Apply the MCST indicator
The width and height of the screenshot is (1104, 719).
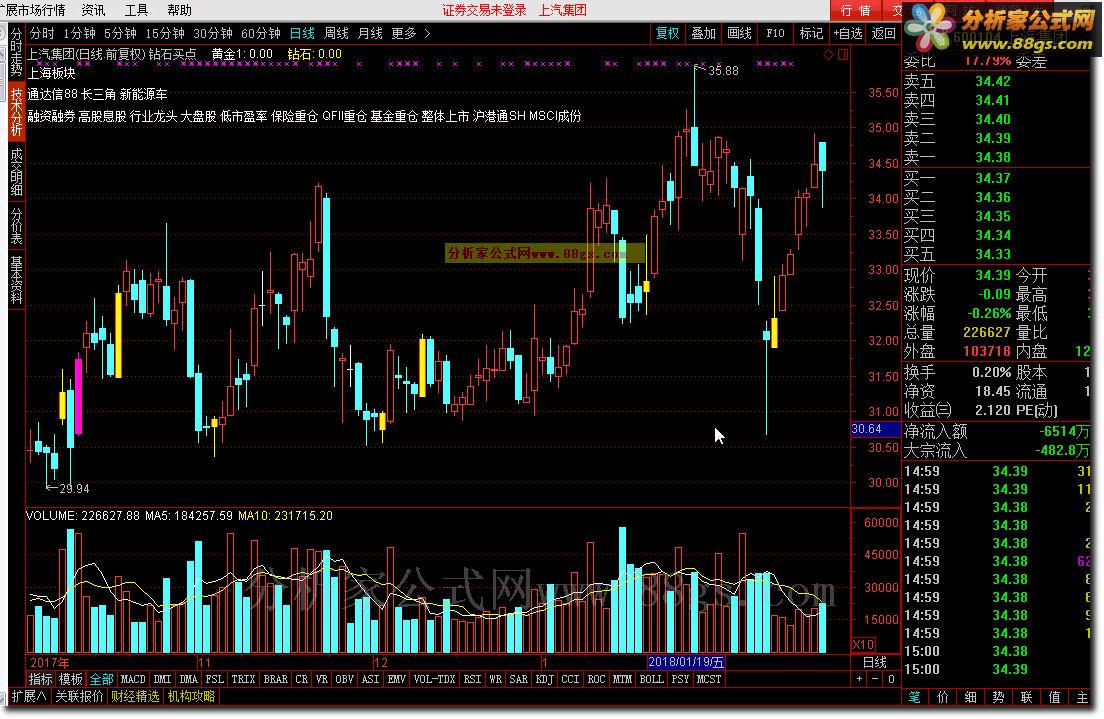click(709, 679)
